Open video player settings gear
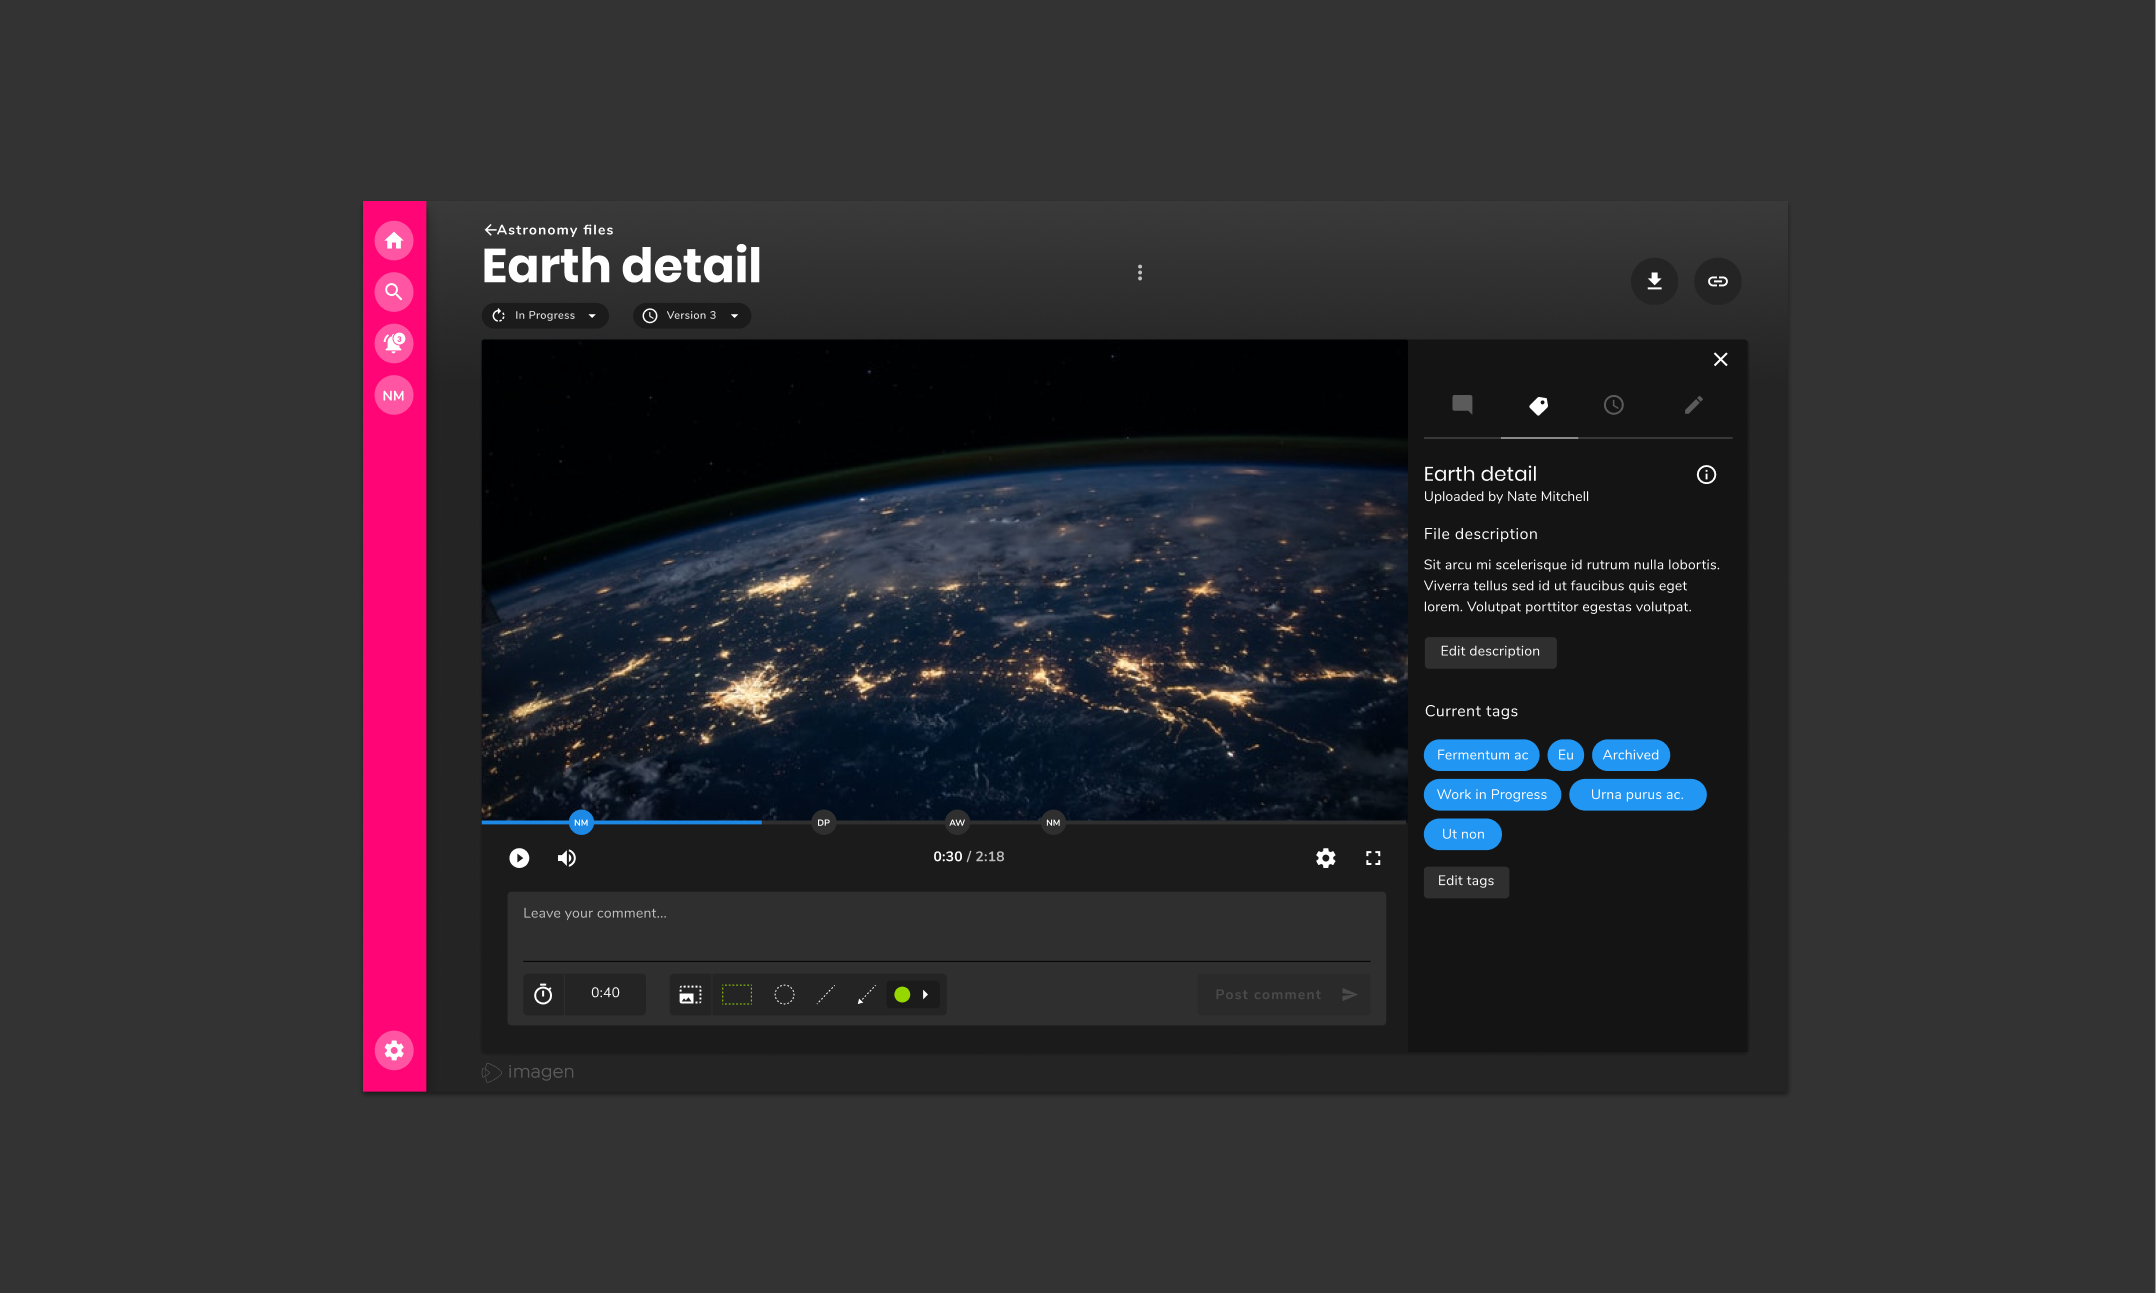Viewport: 2156px width, 1294px height. [x=1325, y=858]
